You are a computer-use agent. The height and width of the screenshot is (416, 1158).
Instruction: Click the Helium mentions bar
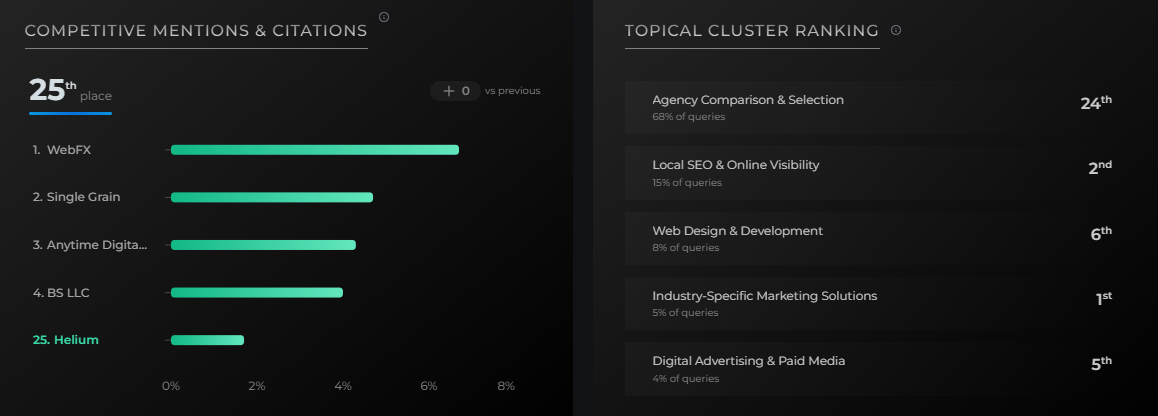coord(207,340)
